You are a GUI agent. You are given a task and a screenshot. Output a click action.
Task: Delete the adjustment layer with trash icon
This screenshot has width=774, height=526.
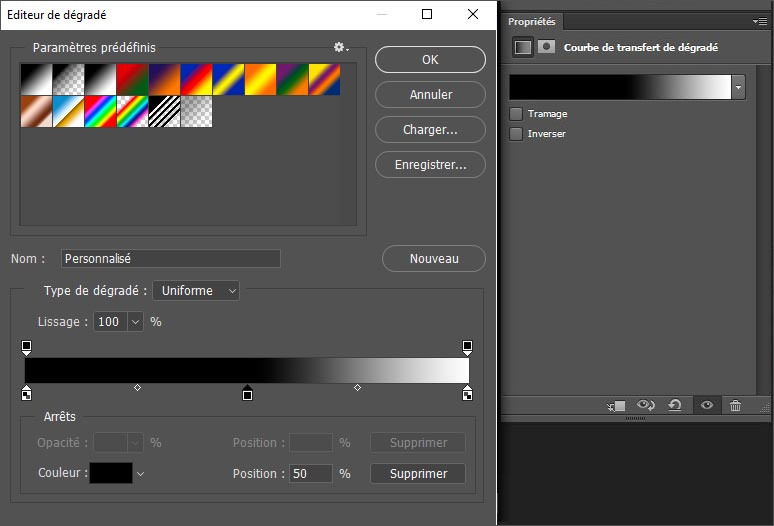[x=736, y=405]
